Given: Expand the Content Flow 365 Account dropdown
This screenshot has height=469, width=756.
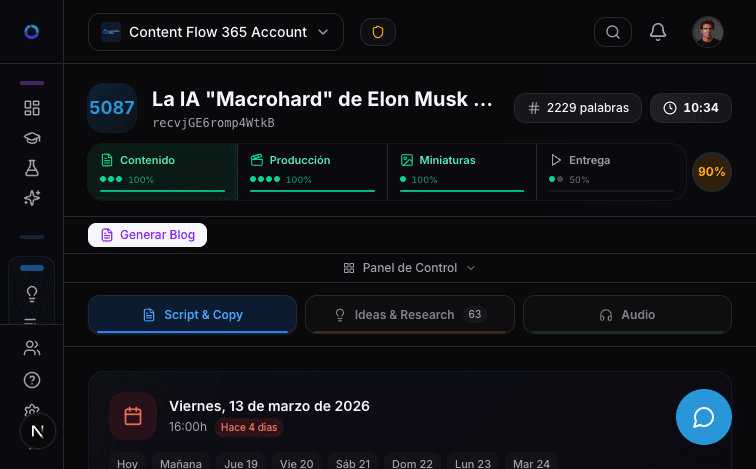Looking at the screenshot, I should 216,32.
